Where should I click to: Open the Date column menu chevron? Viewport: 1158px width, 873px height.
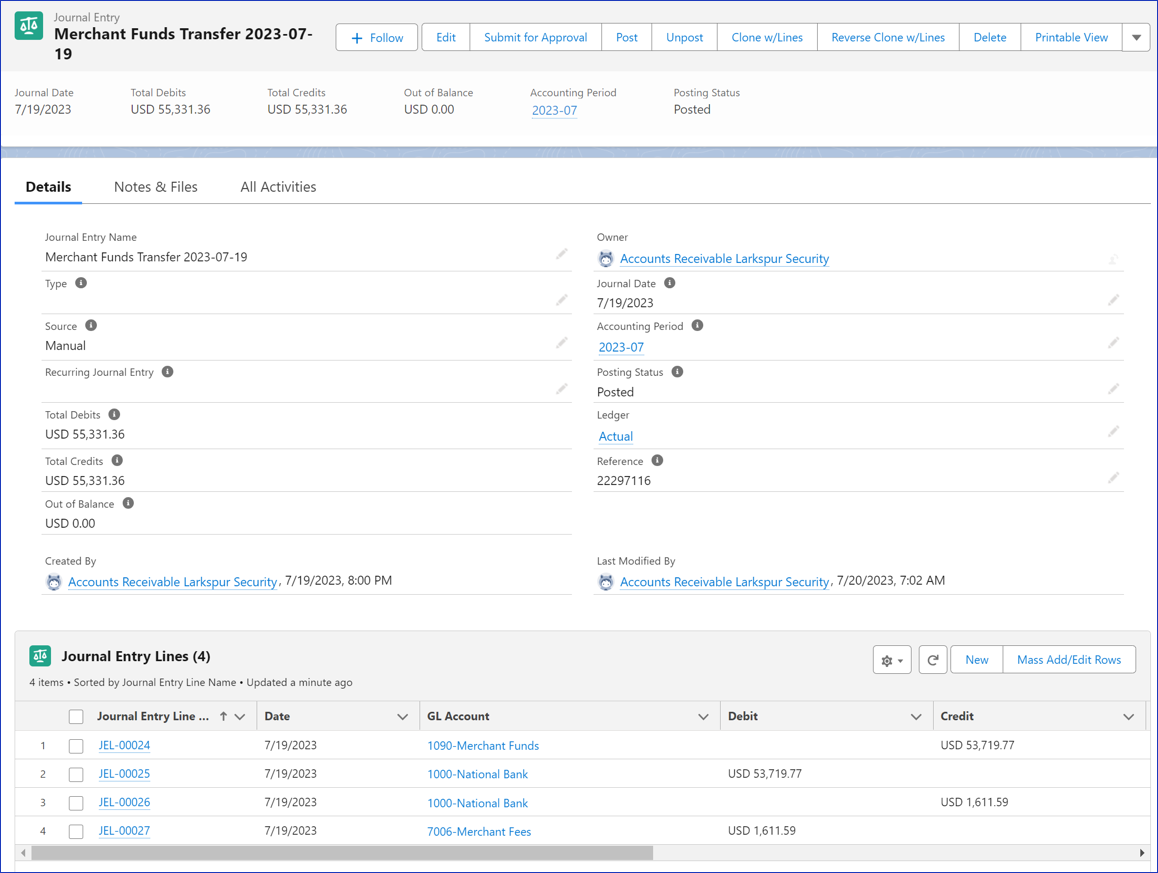[402, 716]
